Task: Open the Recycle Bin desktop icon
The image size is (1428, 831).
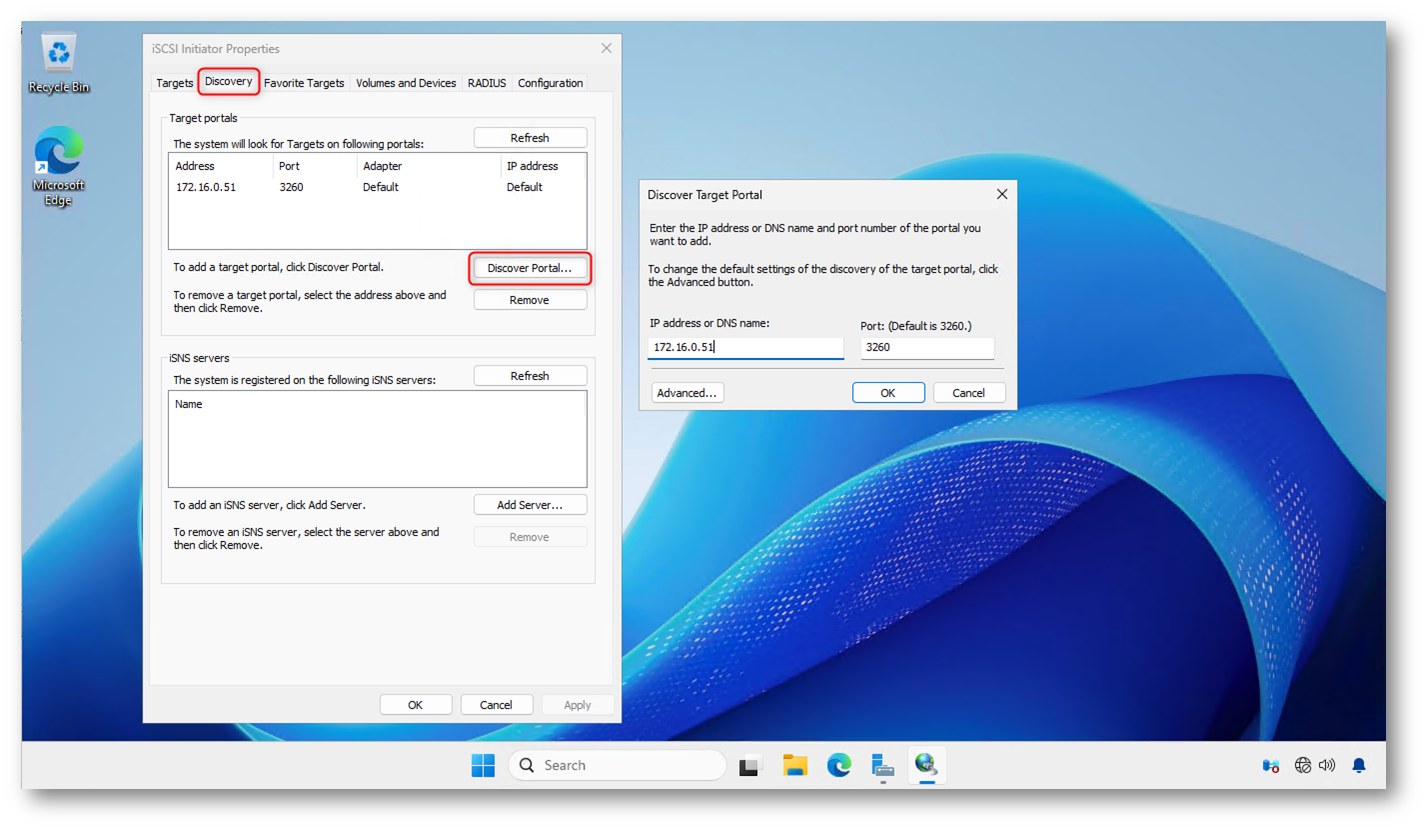Action: pyautogui.click(x=59, y=64)
